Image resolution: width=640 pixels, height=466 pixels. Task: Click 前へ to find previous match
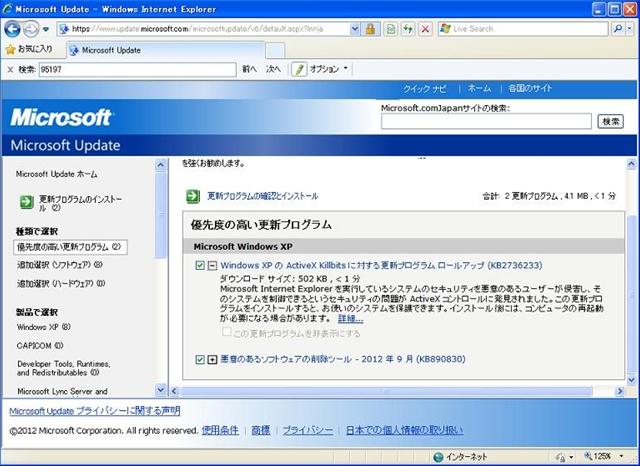point(249,69)
